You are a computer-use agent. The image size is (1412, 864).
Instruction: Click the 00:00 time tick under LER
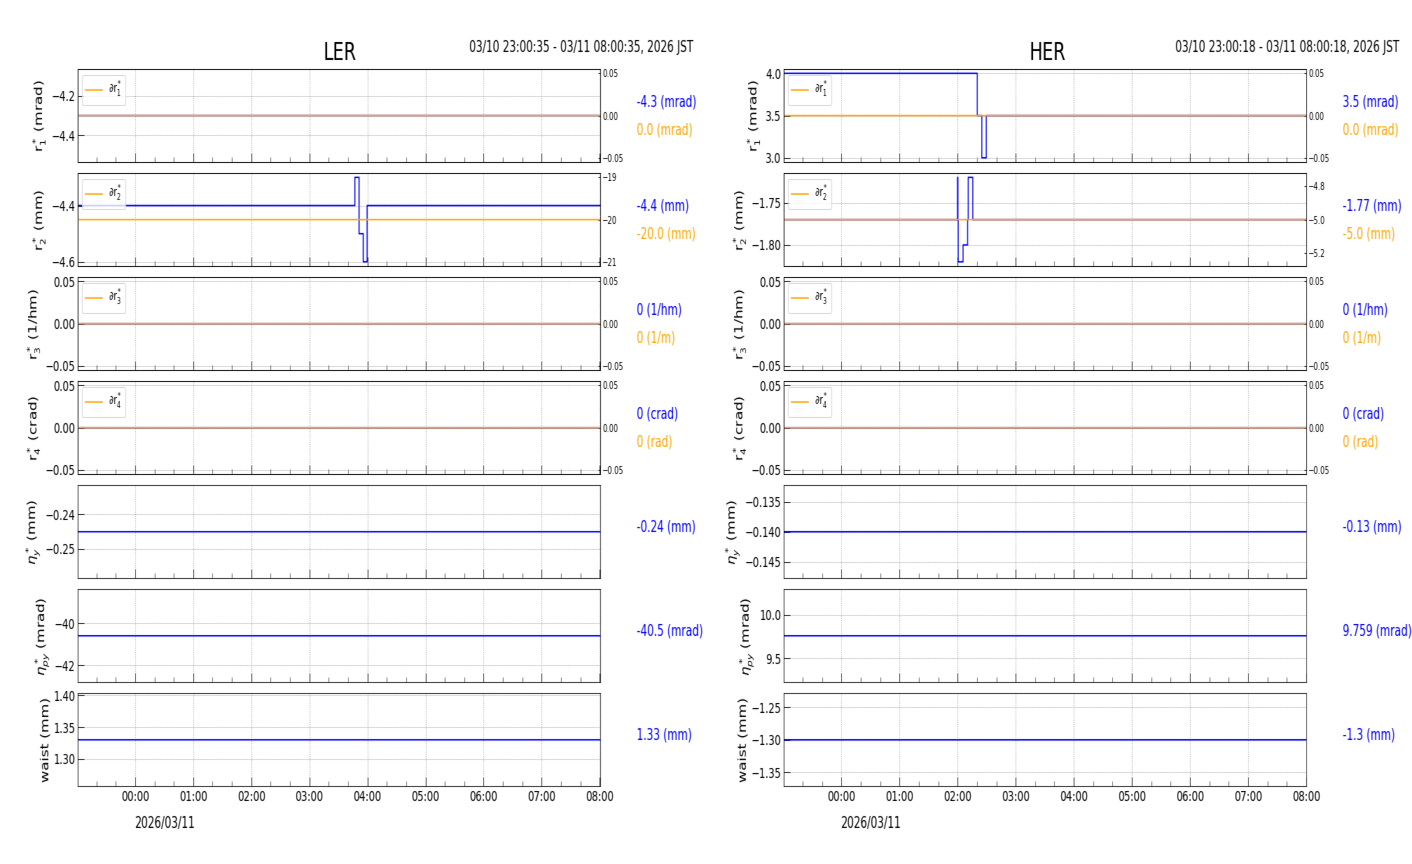136,797
